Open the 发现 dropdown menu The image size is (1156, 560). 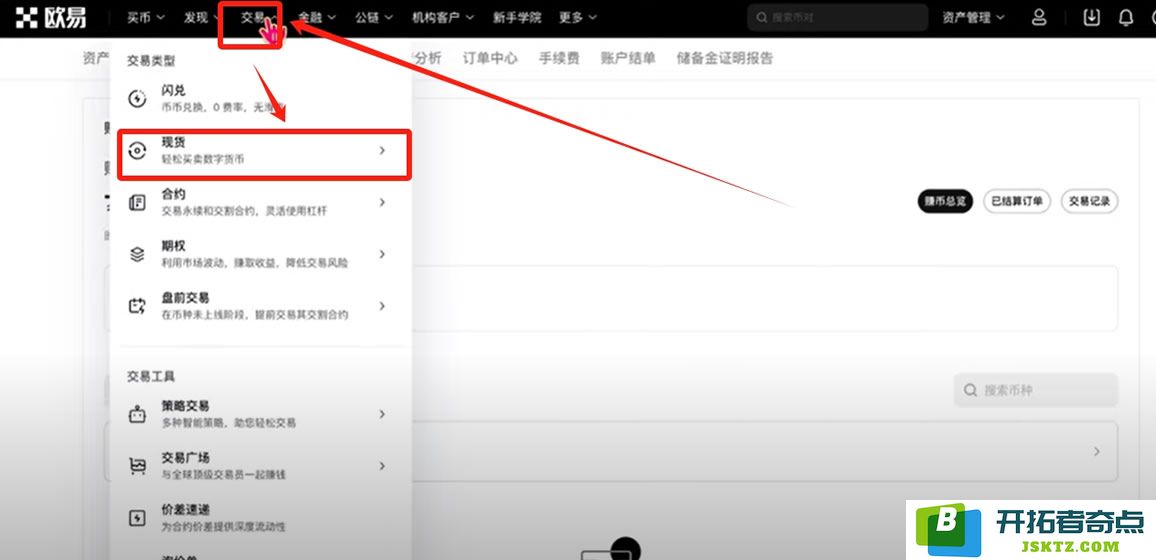202,18
